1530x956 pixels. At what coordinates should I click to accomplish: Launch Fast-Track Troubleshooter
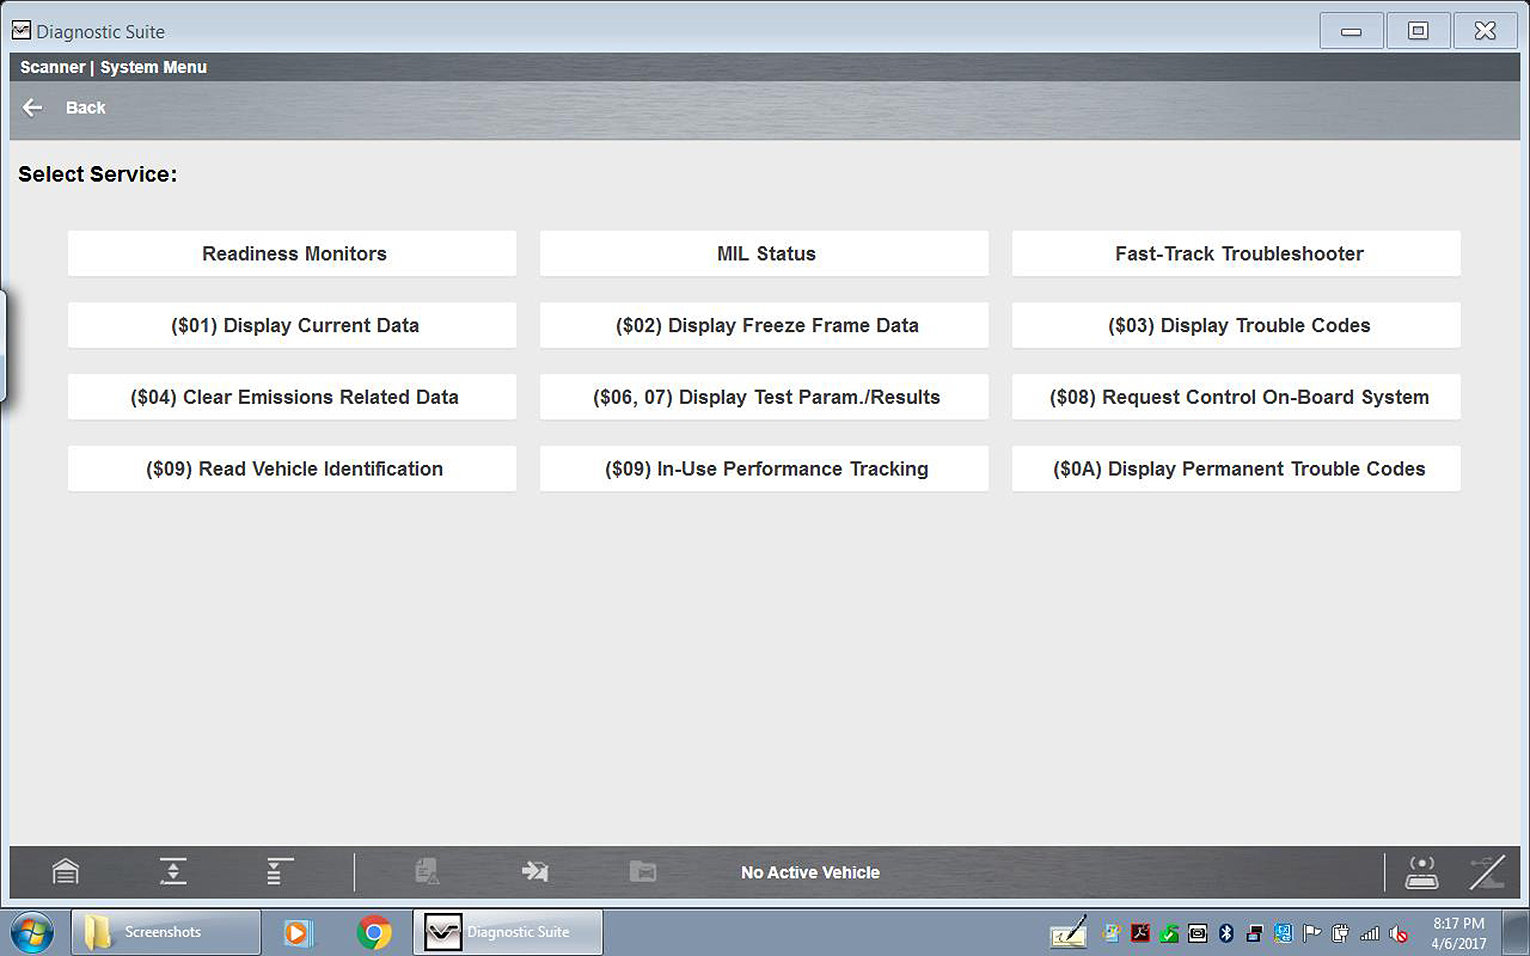1237,254
